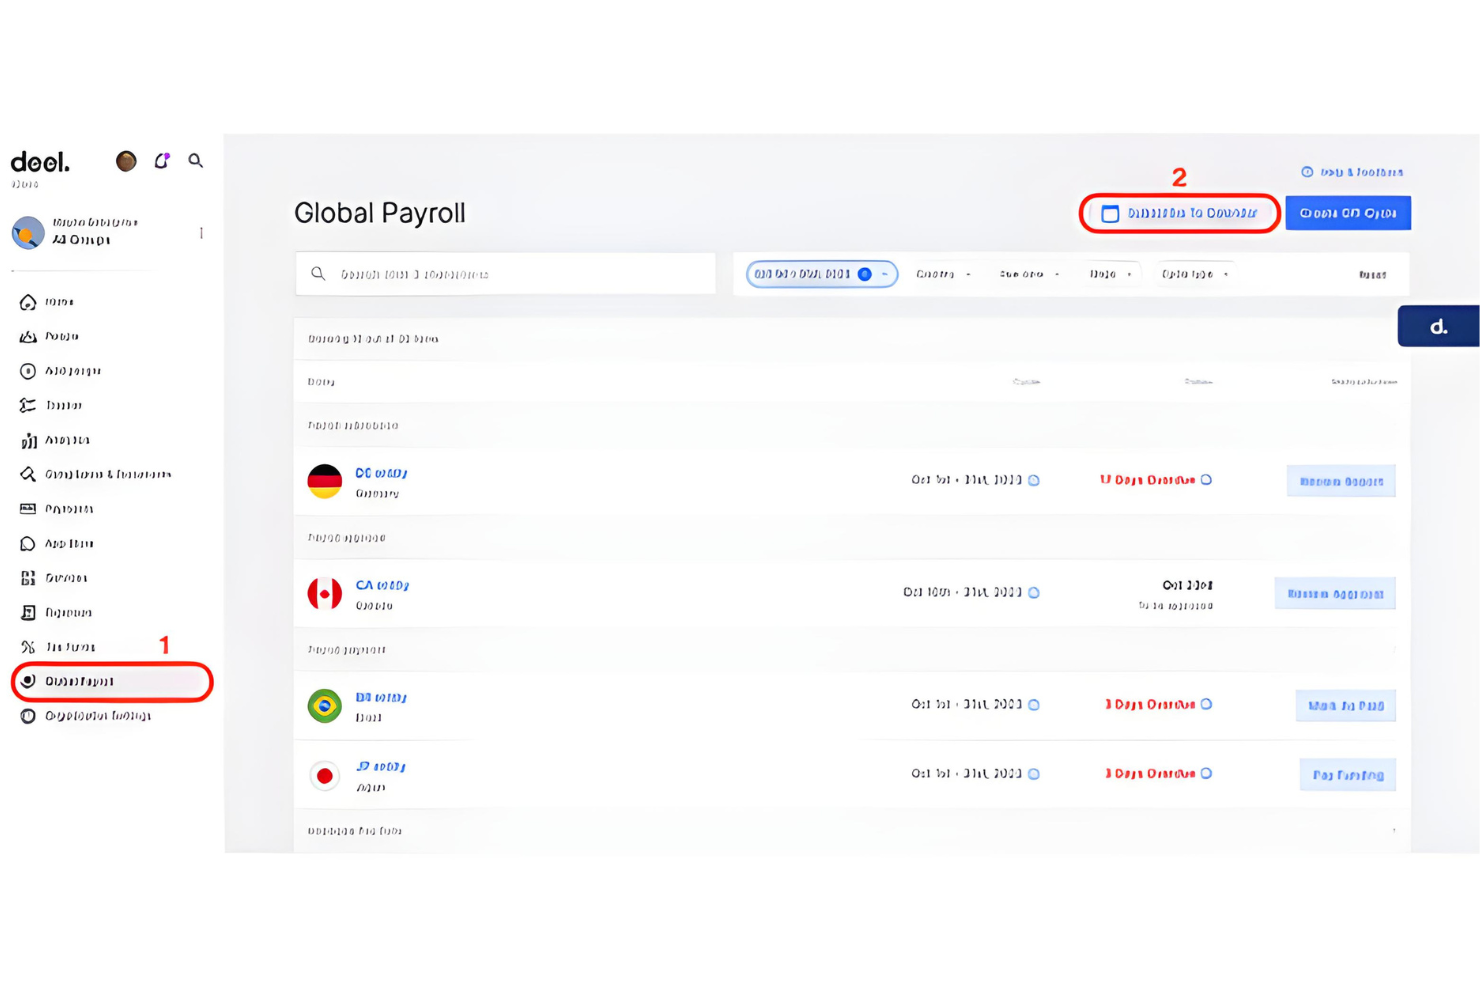
Task: Click the Germany flag icon
Action: [x=324, y=481]
